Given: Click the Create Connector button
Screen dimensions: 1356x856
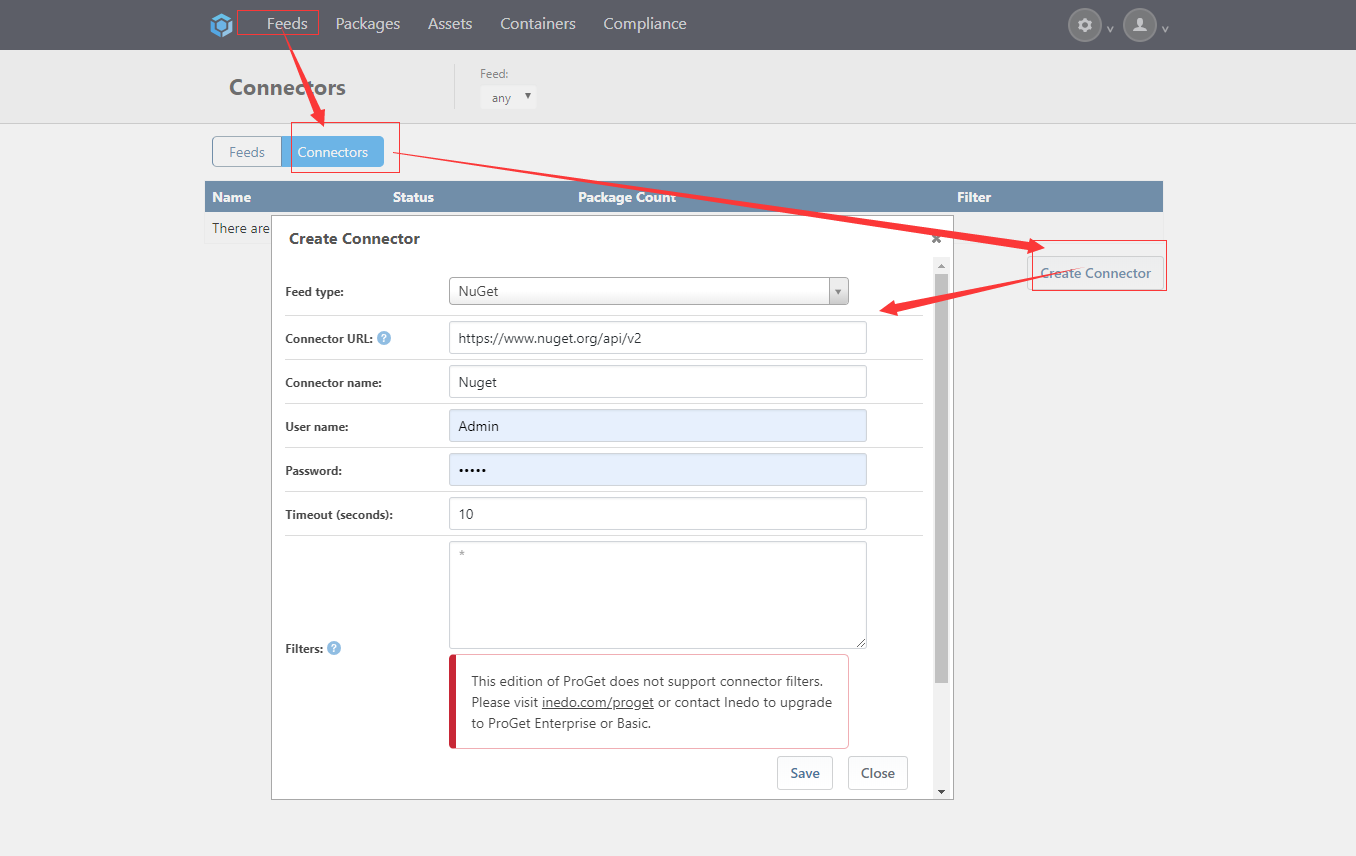Looking at the screenshot, I should 1096,273.
